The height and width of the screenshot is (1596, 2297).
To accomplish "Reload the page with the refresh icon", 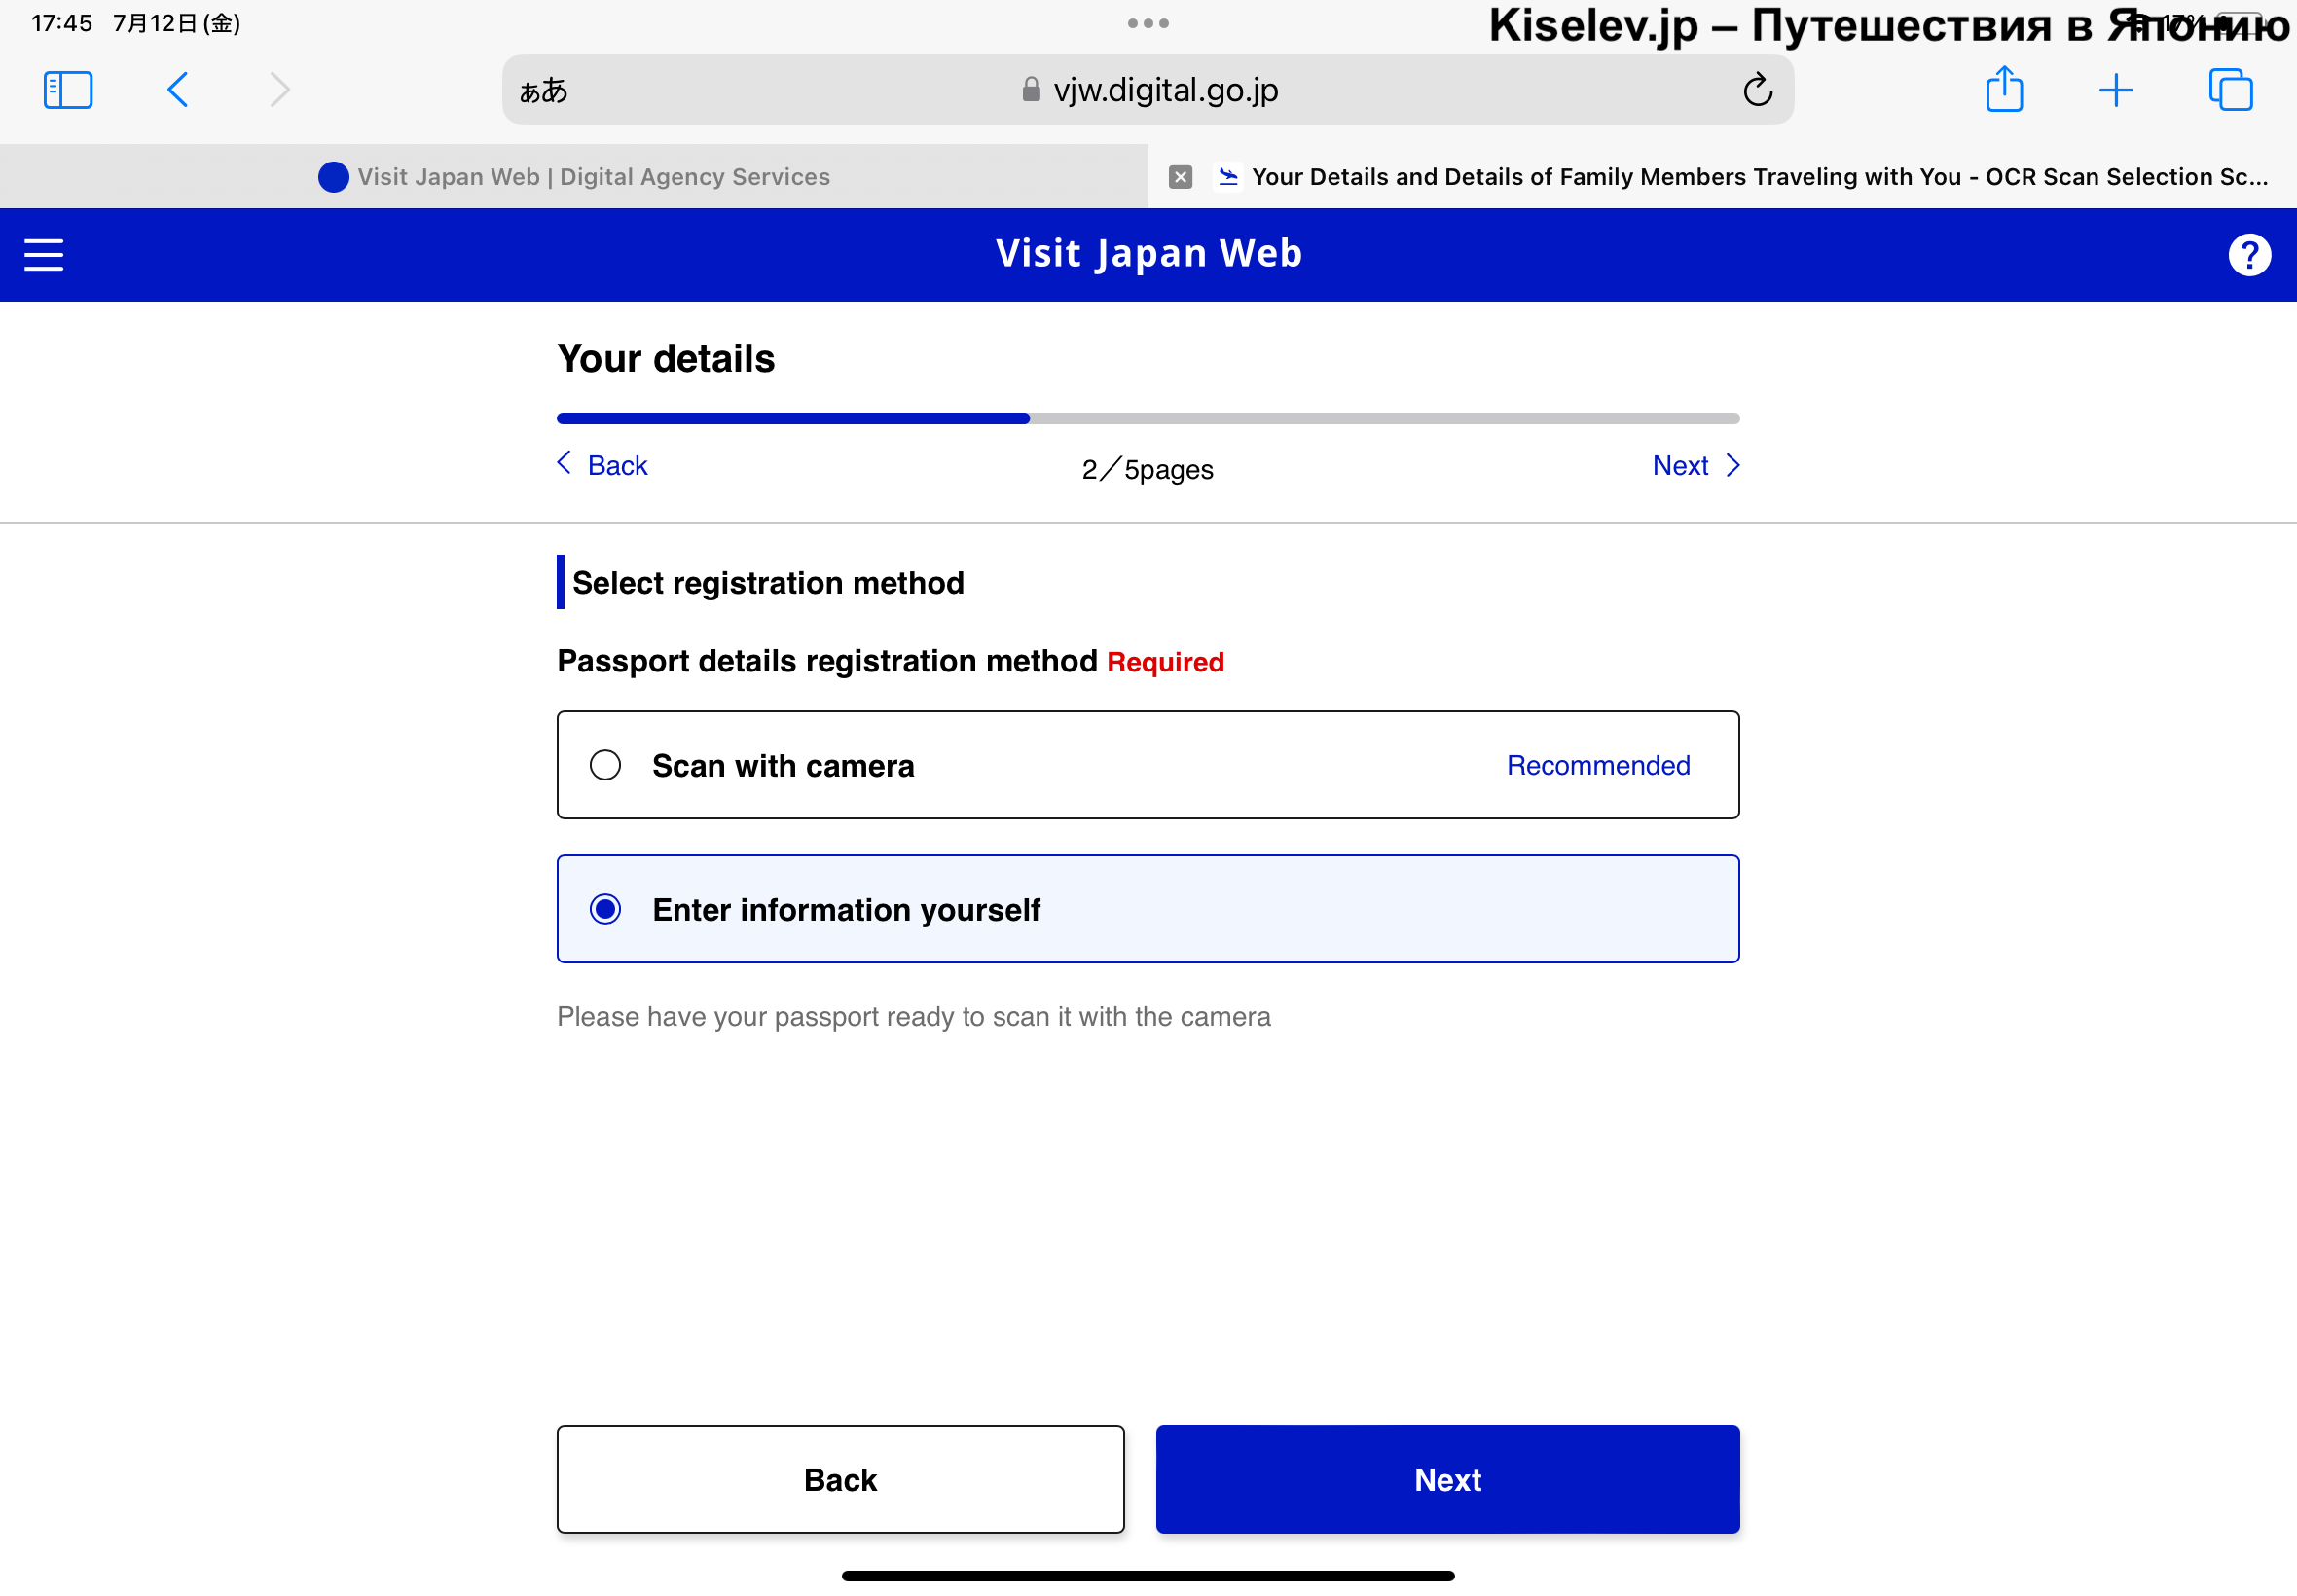I will (x=1757, y=90).
